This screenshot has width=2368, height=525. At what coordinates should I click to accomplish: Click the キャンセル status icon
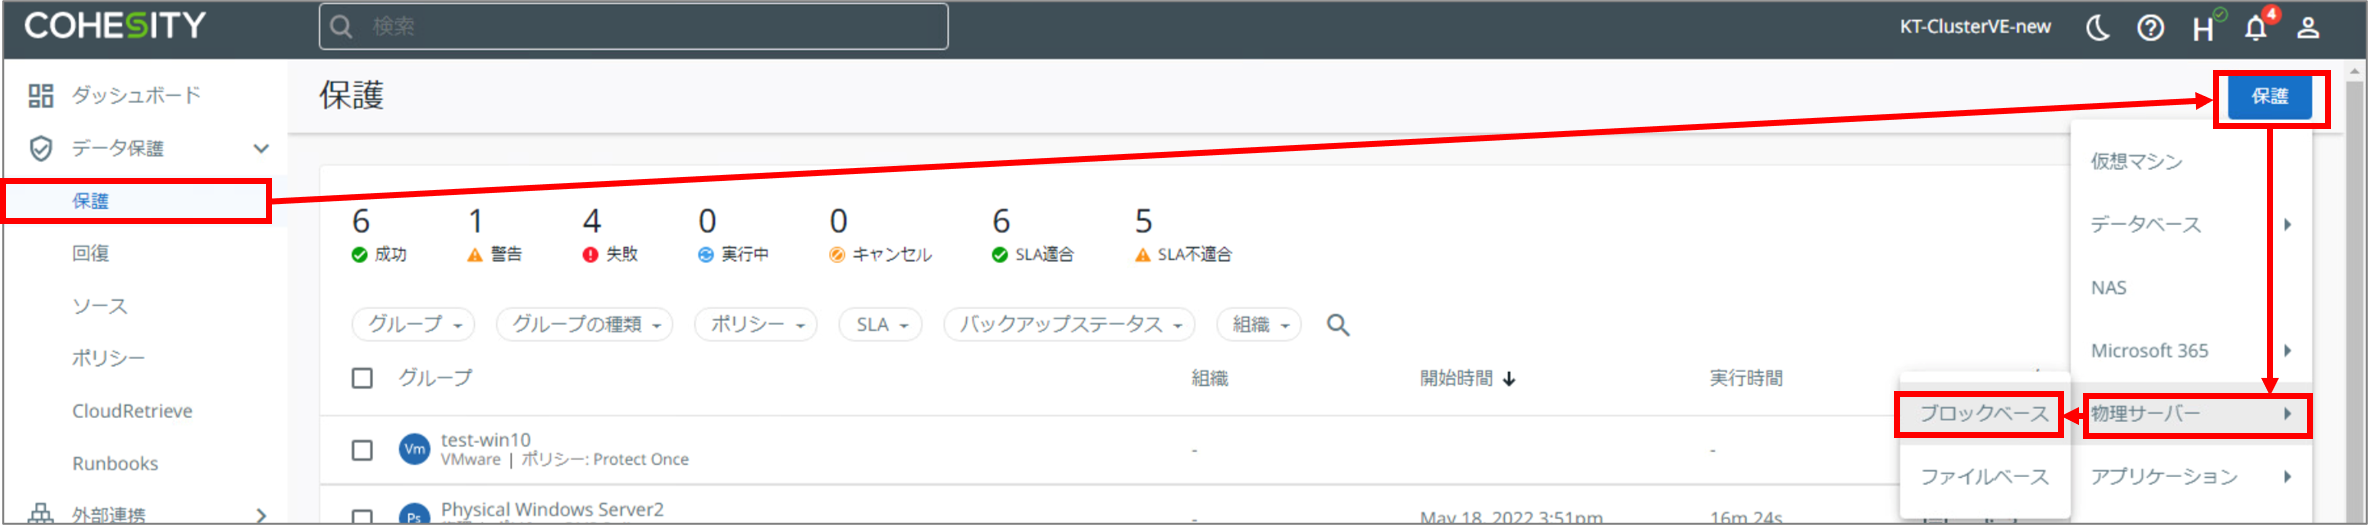tap(837, 255)
